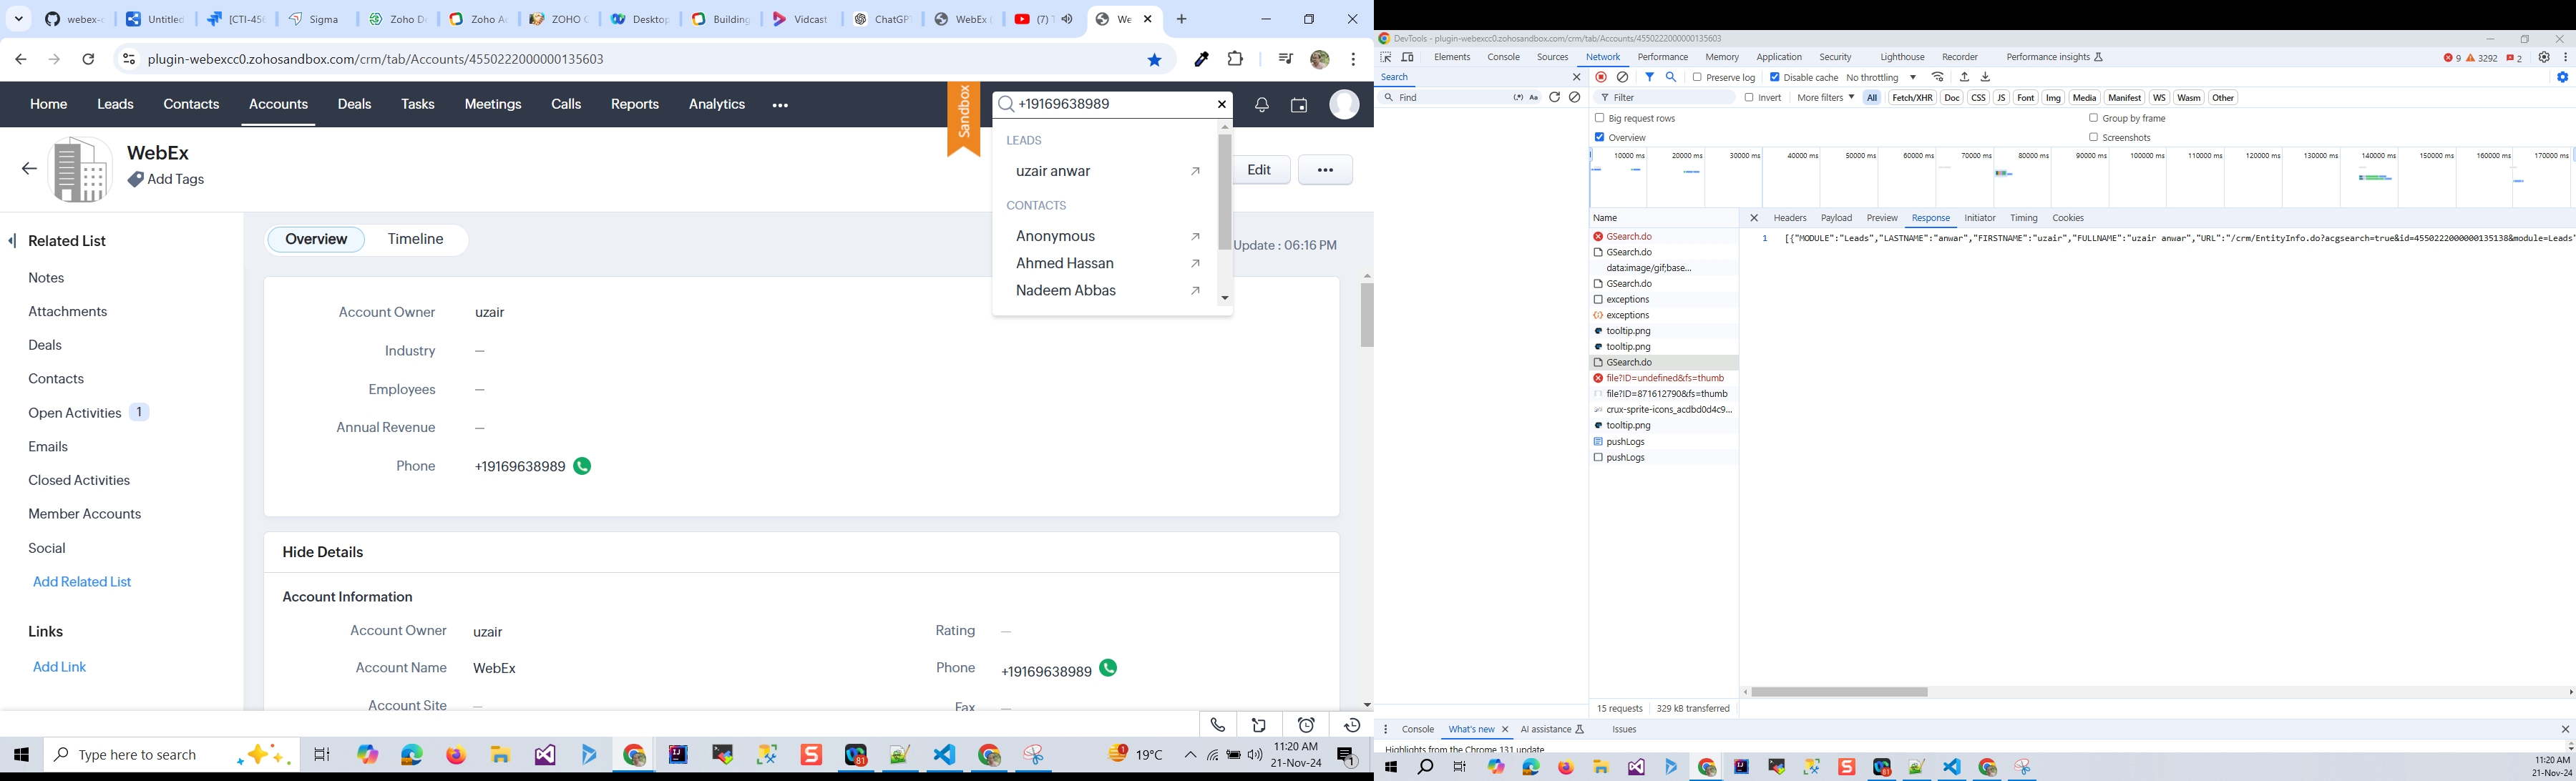This screenshot has height=781, width=2576.
Task: Clear the network log
Action: point(1623,77)
